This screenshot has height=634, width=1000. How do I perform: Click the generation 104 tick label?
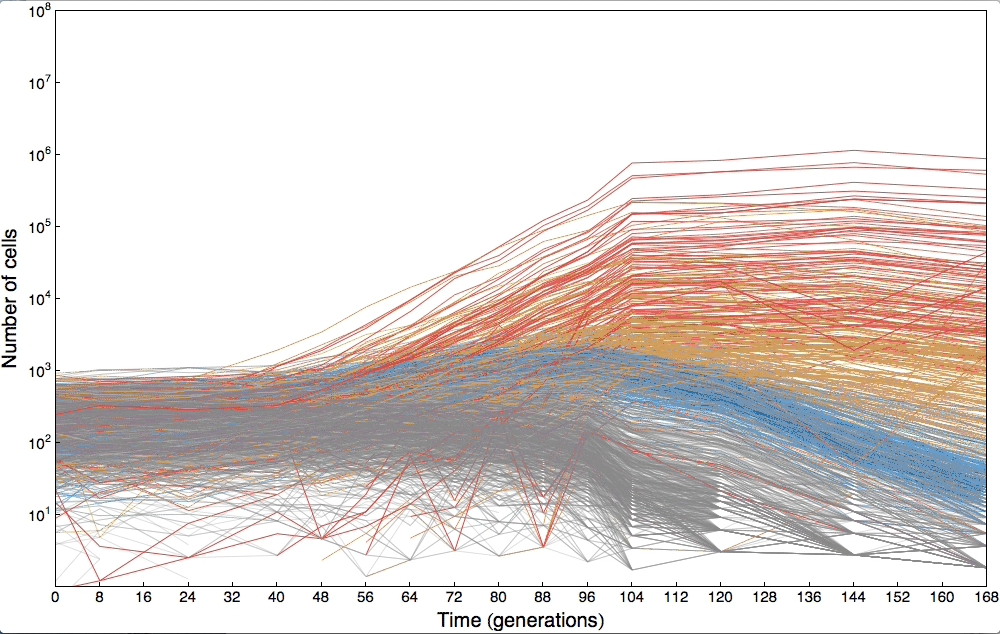[631, 598]
